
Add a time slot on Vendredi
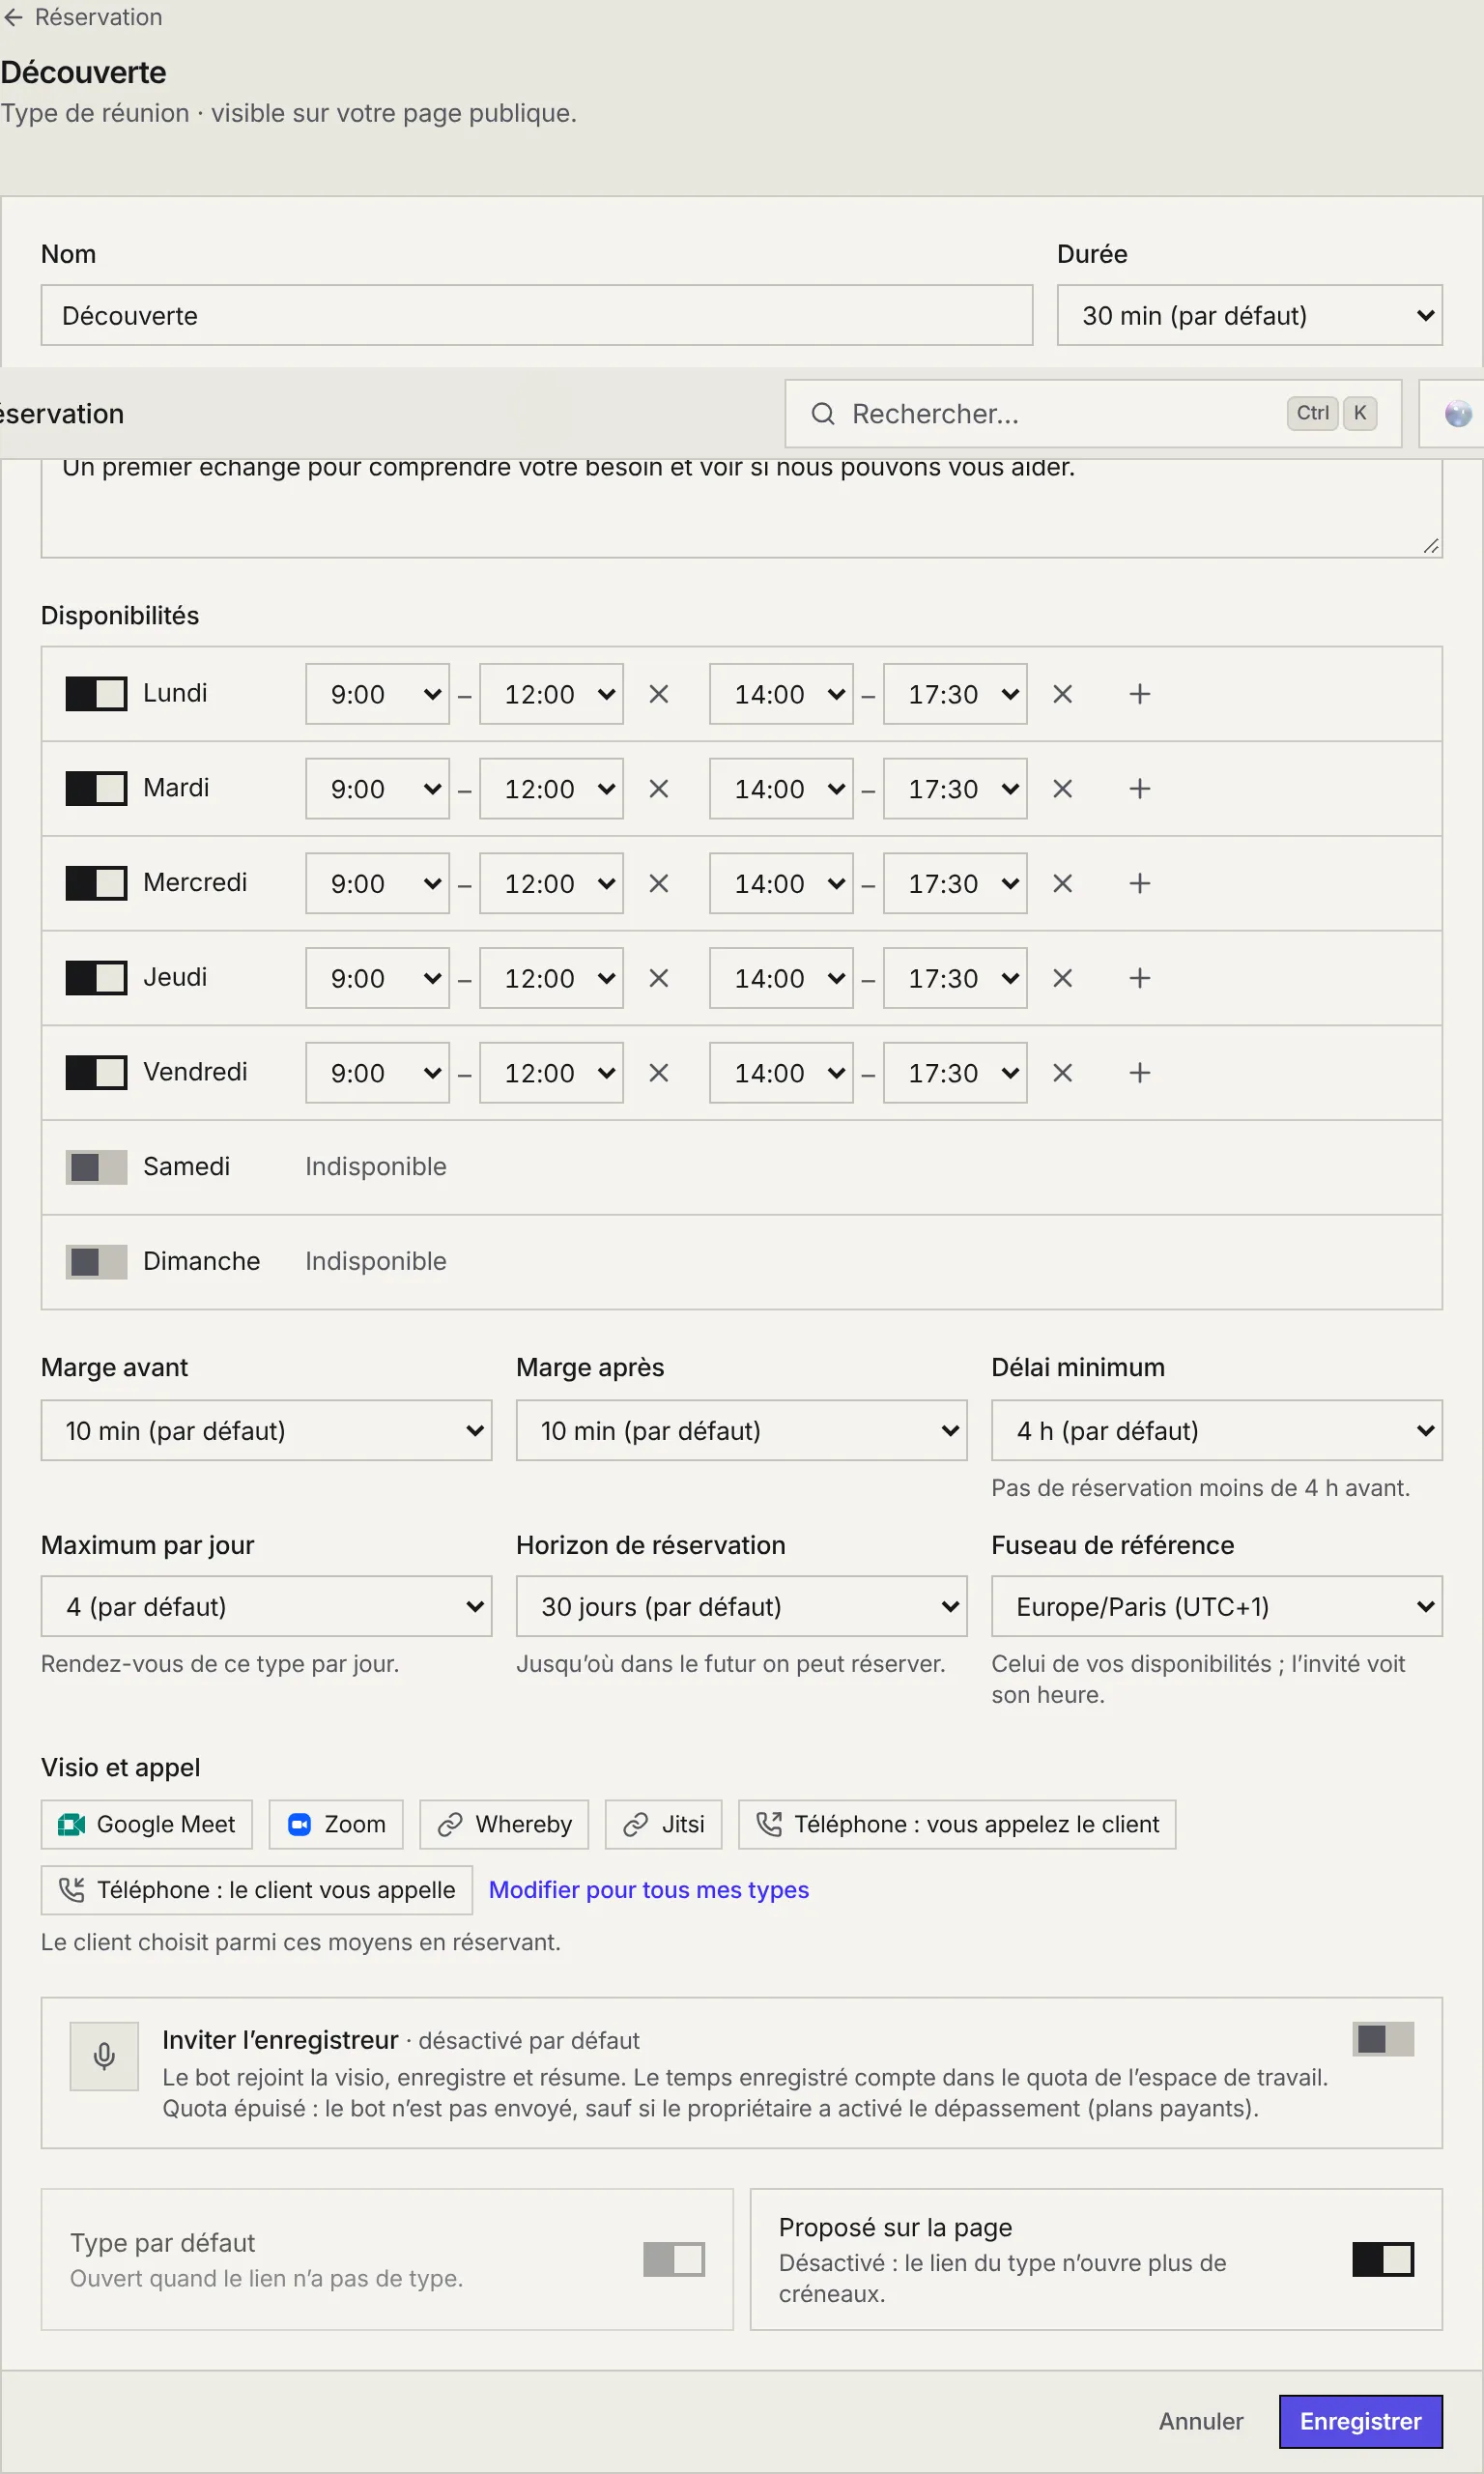1139,1073
